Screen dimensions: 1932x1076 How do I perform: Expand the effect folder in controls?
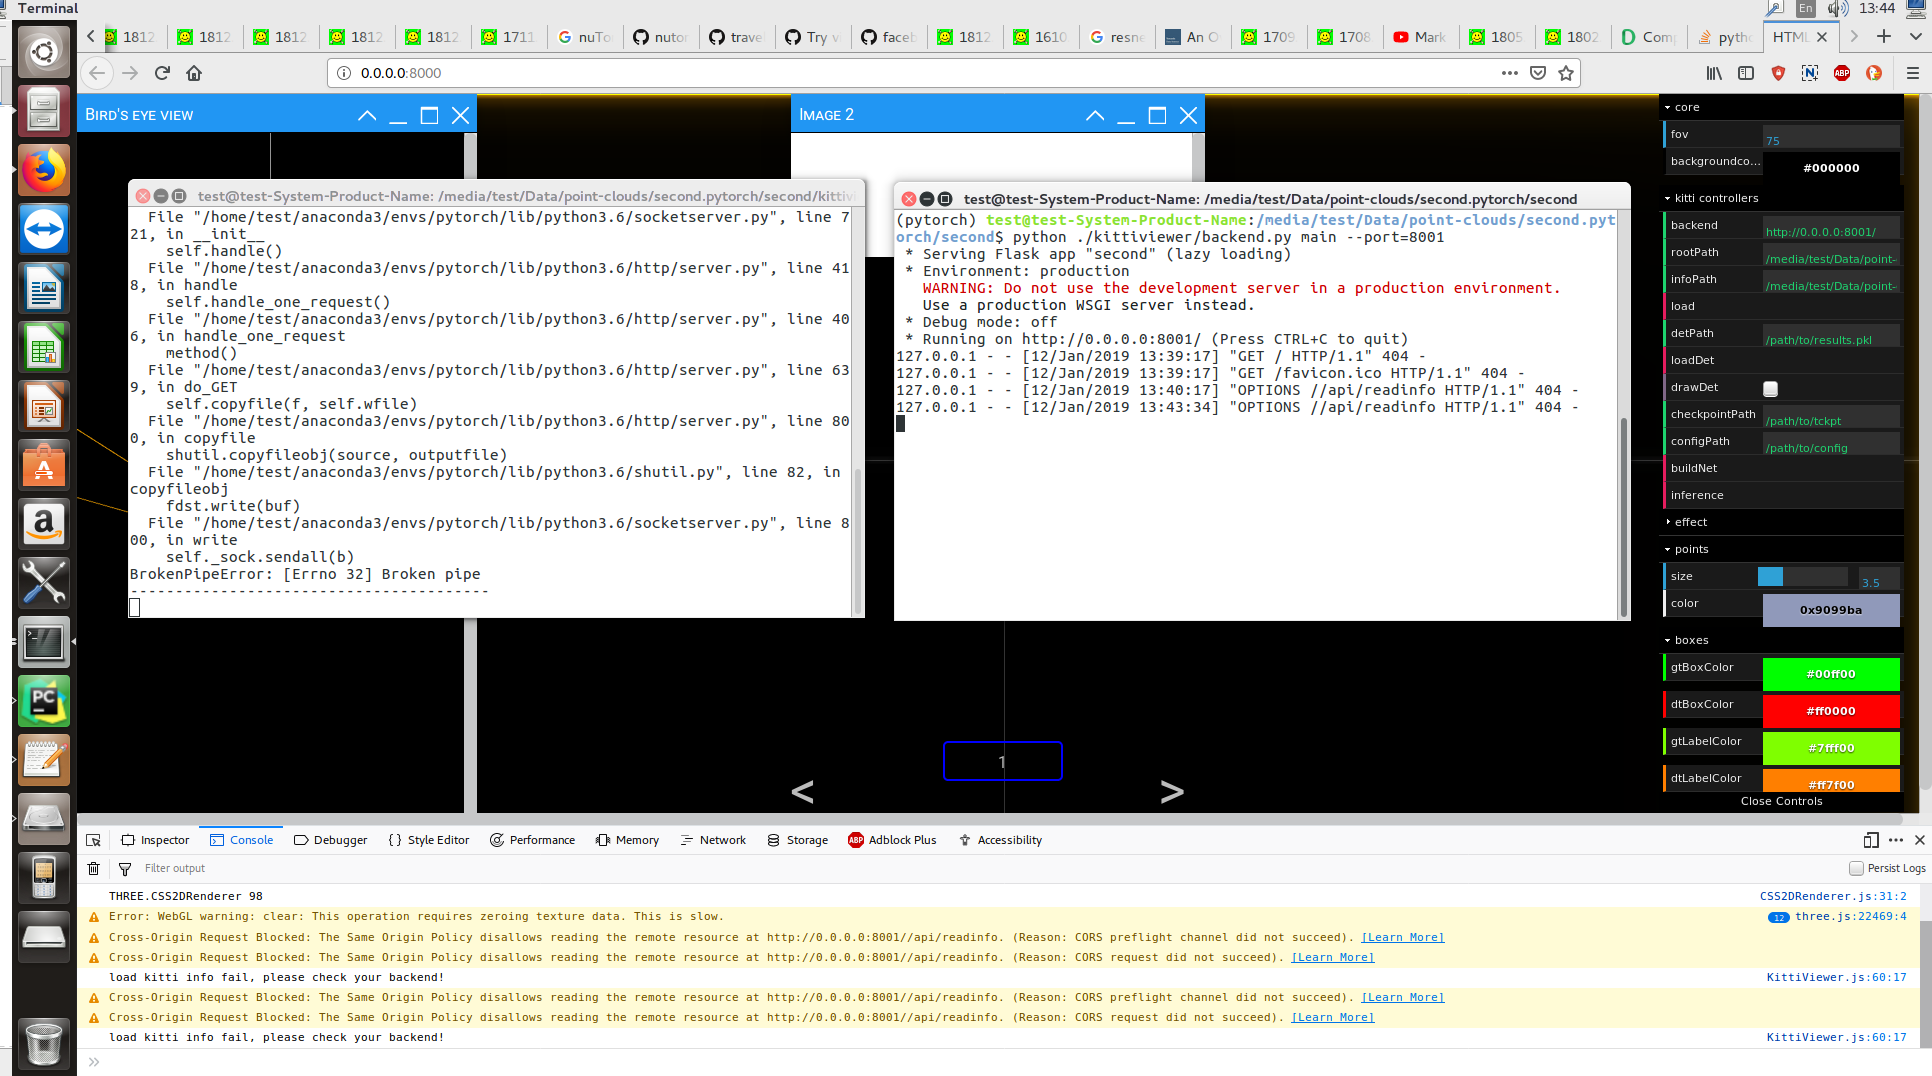(1688, 521)
